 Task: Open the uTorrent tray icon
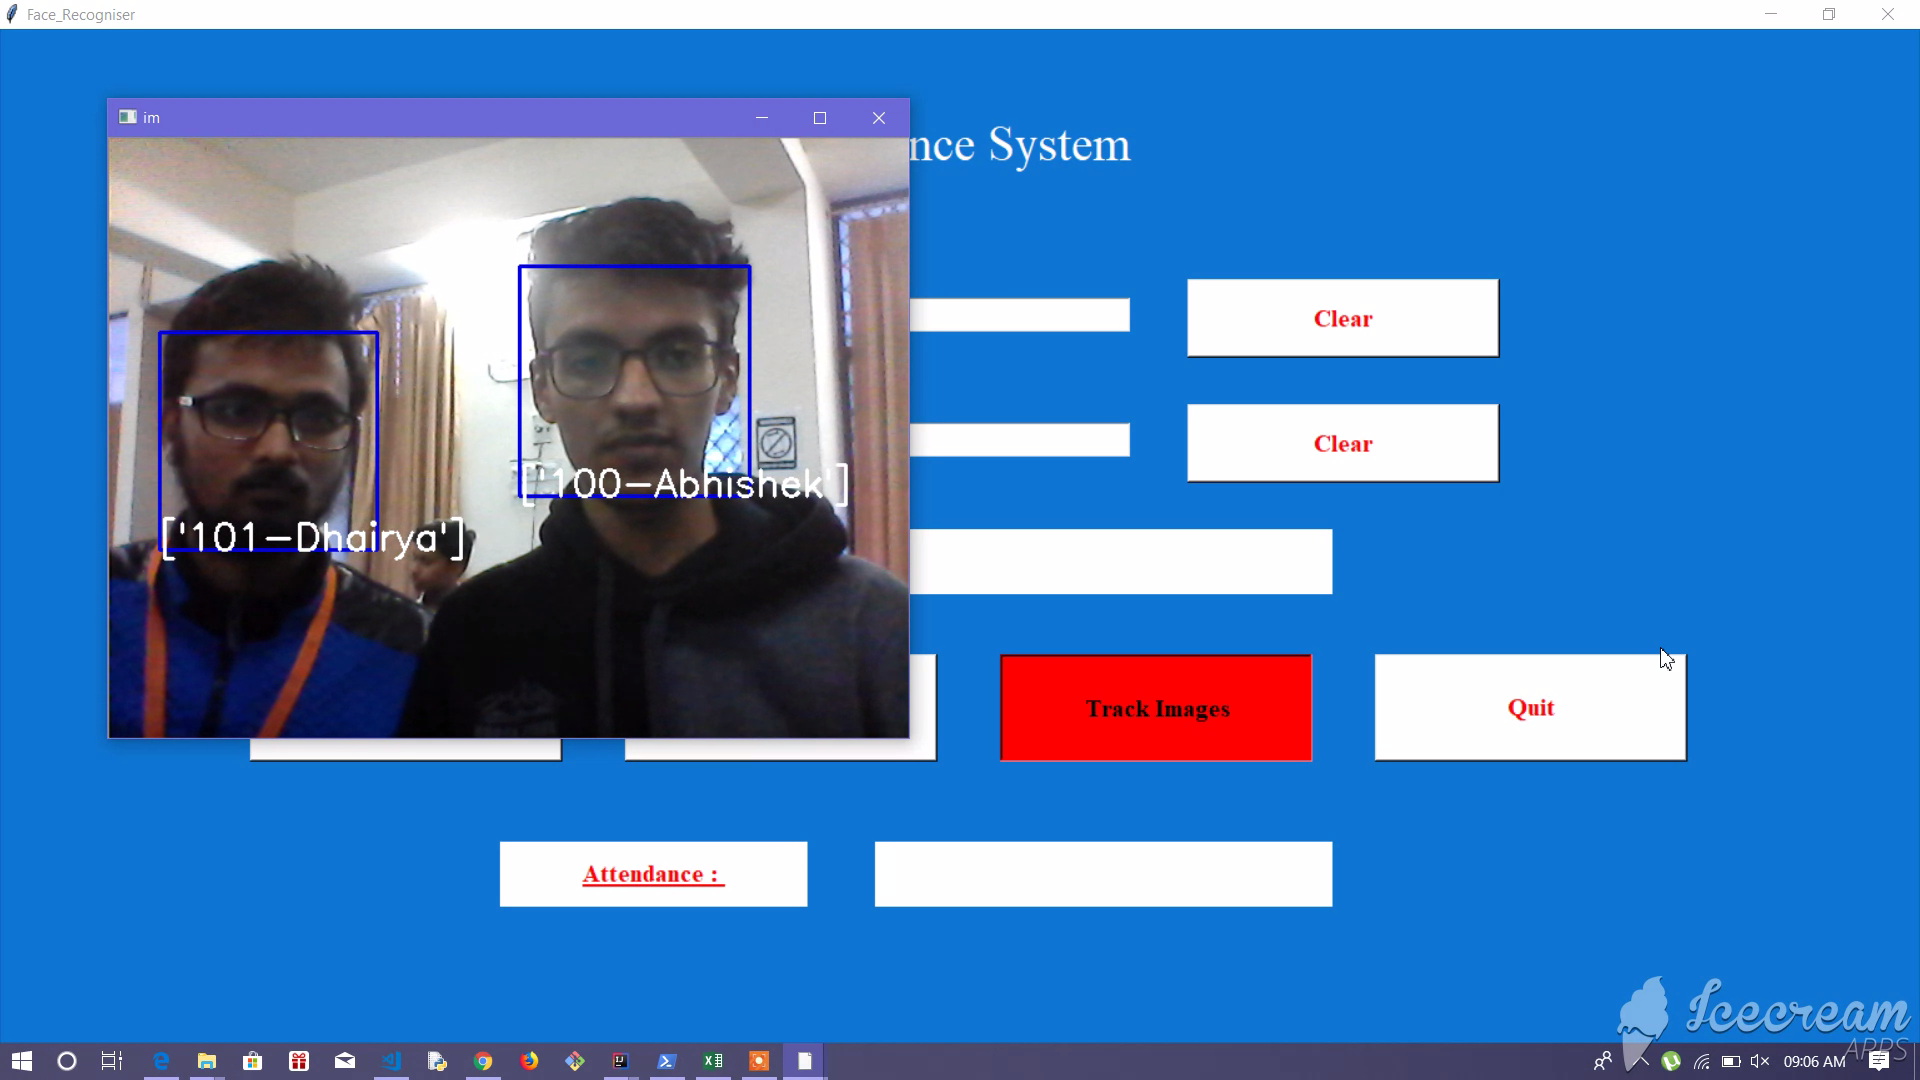click(1671, 1061)
